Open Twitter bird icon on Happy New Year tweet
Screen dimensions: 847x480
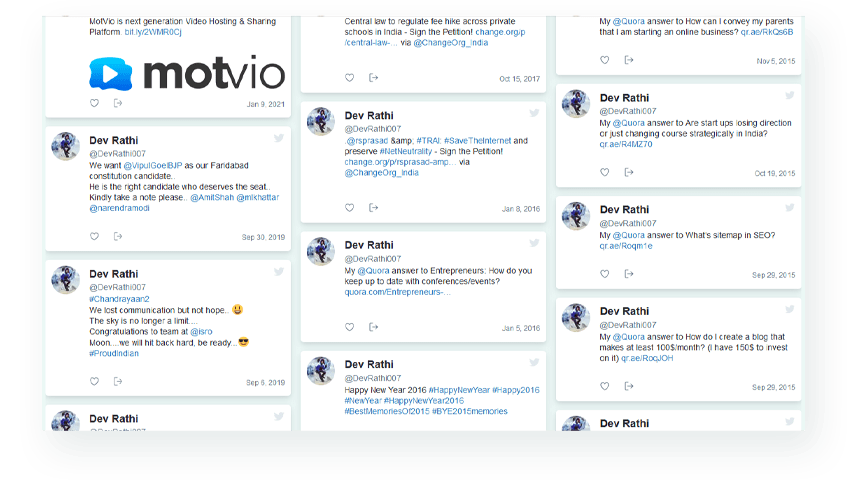tap(534, 362)
